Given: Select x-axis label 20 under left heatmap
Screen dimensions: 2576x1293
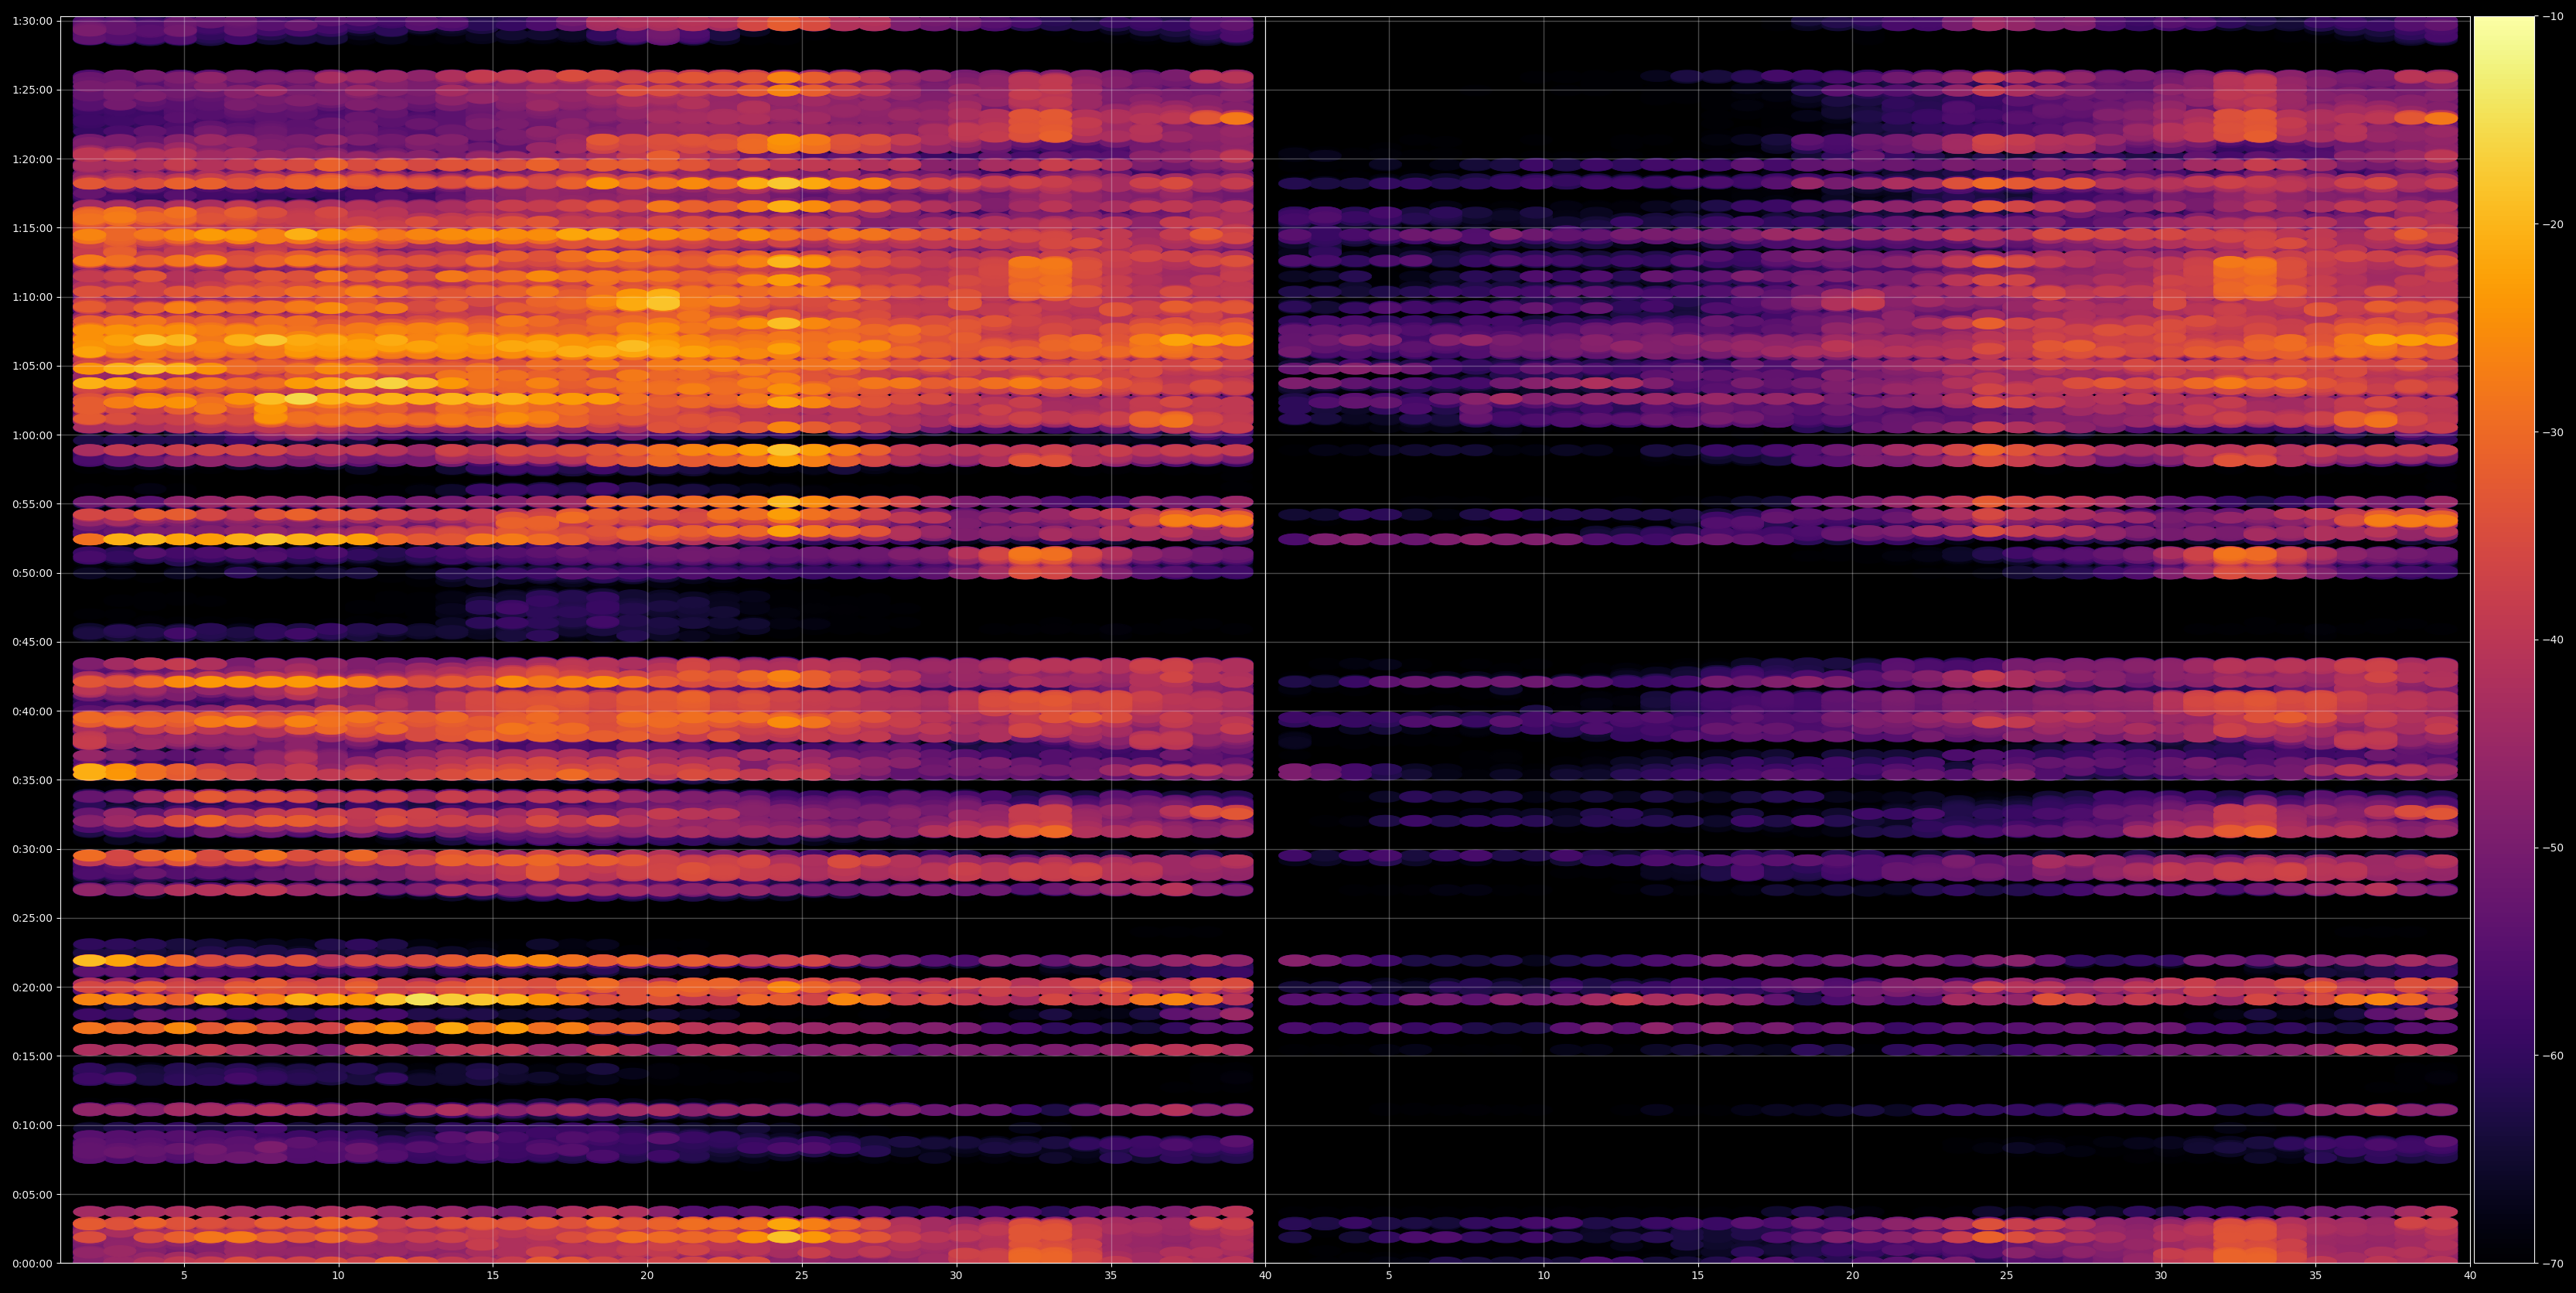Looking at the screenshot, I should [x=647, y=1276].
